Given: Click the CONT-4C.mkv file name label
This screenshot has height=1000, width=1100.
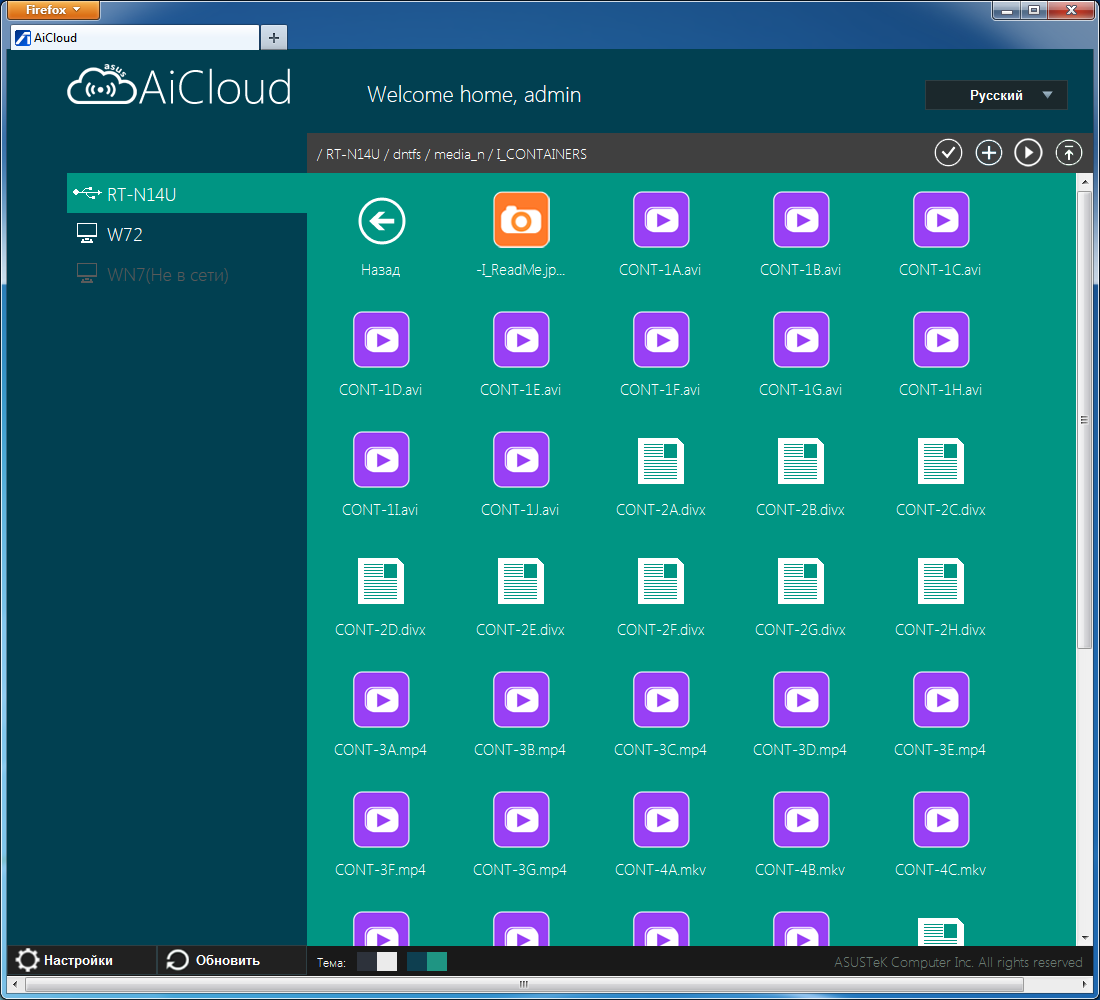Looking at the screenshot, I should [x=940, y=870].
